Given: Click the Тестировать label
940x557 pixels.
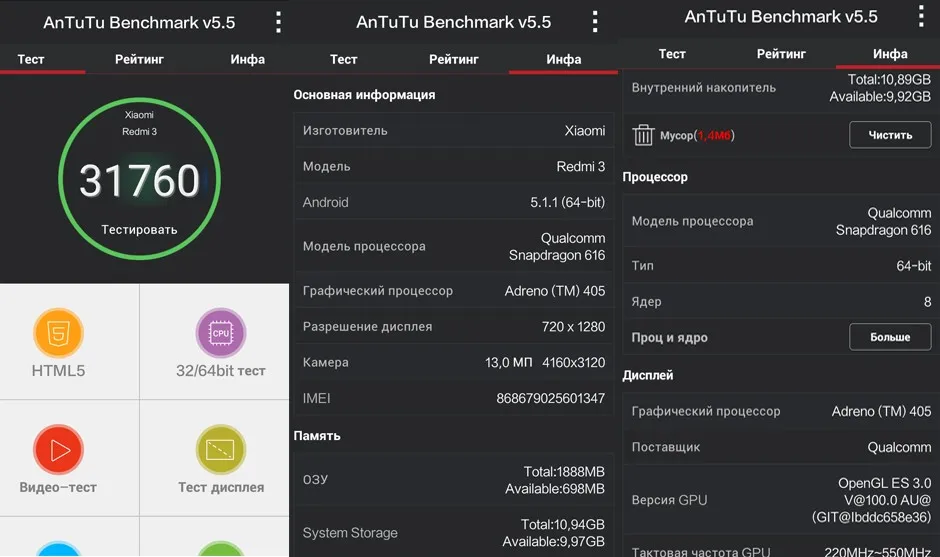Looking at the screenshot, I should 139,230.
